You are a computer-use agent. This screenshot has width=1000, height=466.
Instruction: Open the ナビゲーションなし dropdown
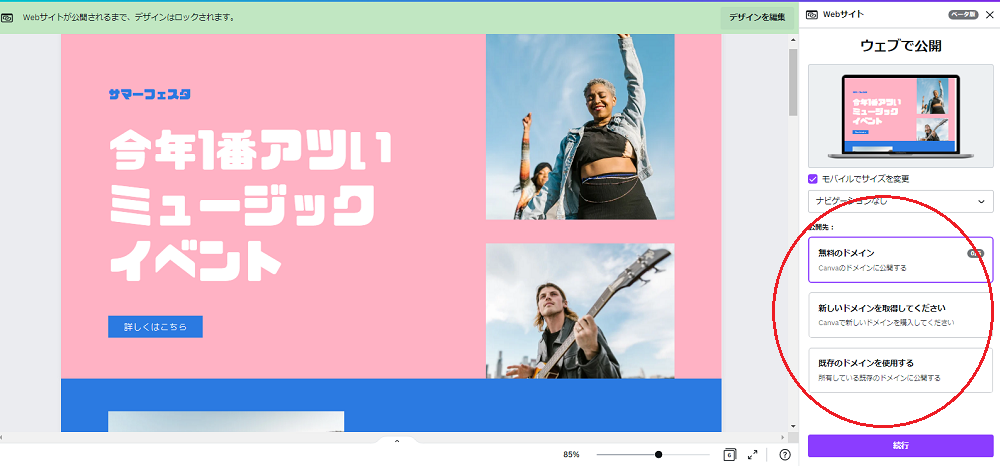pyautogui.click(x=900, y=202)
